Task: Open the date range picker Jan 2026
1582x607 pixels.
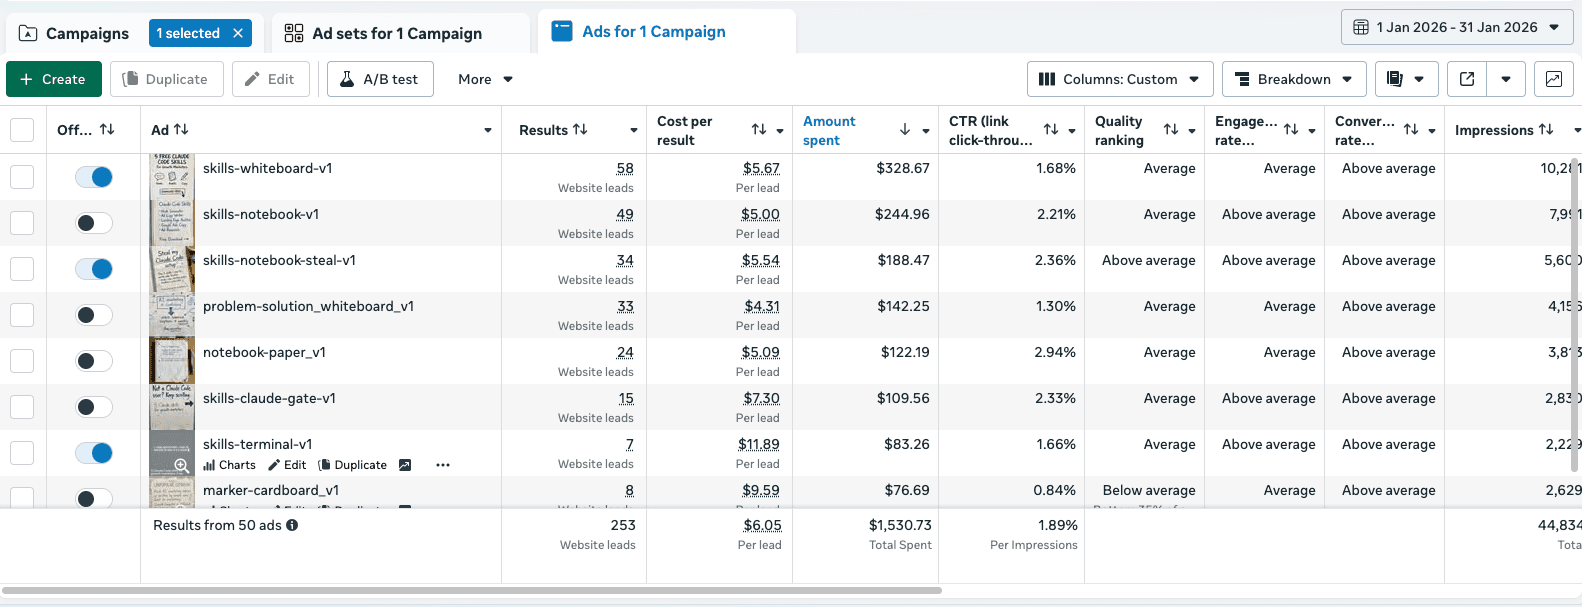Action: 1456,27
